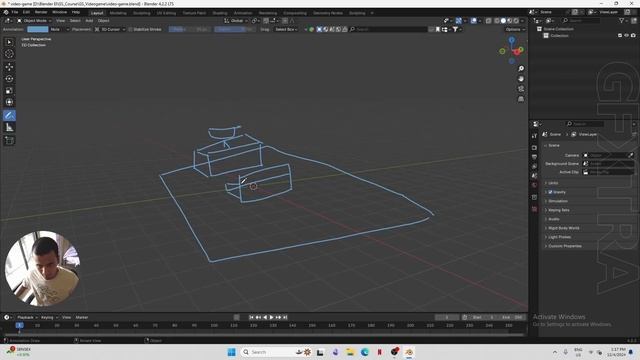Select the Measure tool
The width and height of the screenshot is (640, 360).
[x=9, y=128]
